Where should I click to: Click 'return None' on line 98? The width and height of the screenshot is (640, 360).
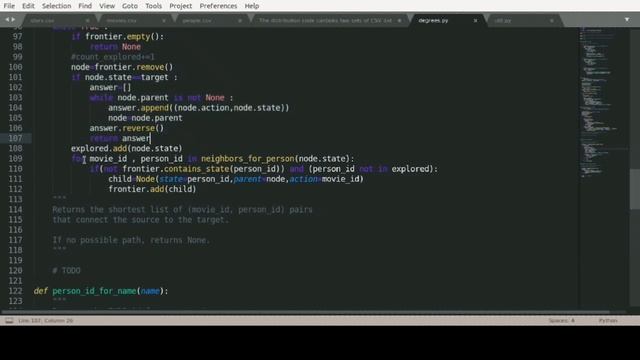pos(115,47)
